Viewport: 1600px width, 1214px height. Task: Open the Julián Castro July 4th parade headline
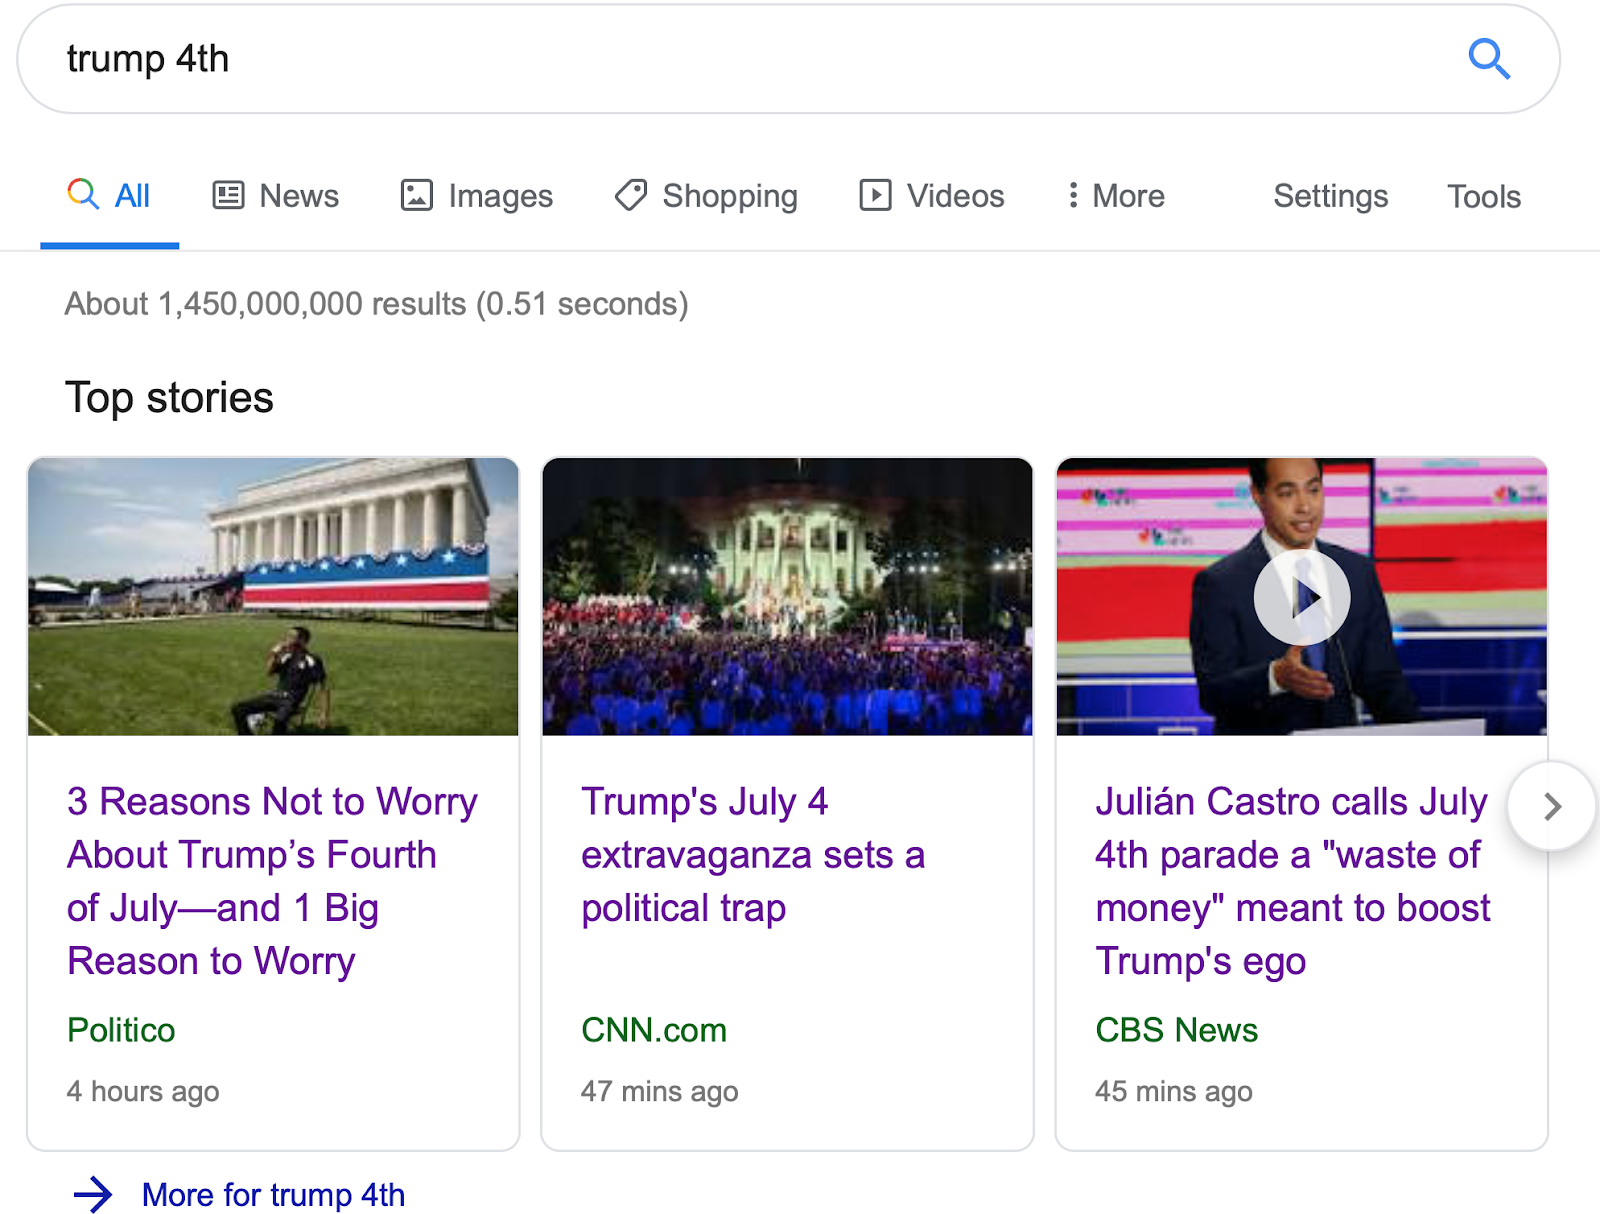(x=1293, y=881)
